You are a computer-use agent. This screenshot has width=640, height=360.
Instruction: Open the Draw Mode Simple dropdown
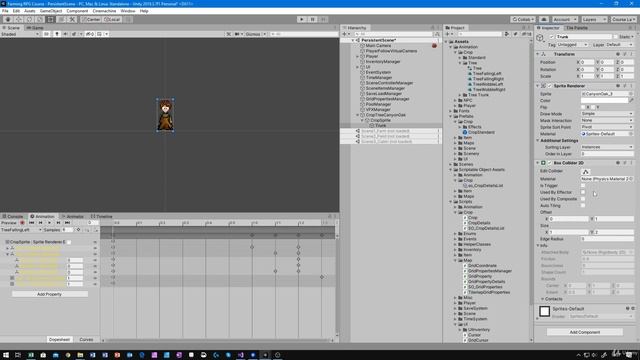(607, 114)
